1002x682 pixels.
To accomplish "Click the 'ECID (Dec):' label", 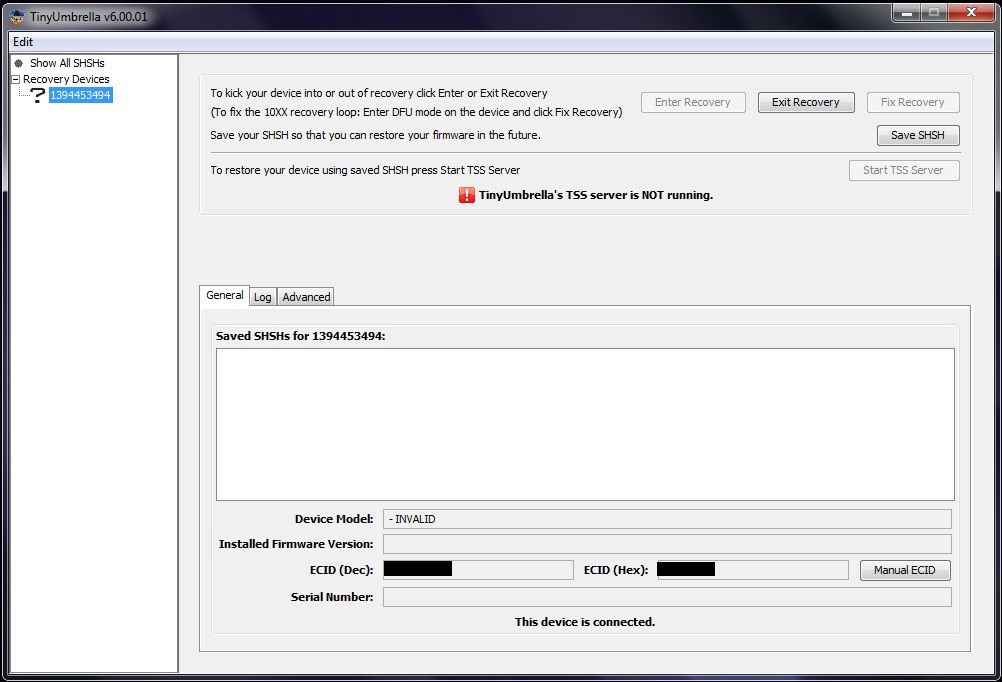I will (342, 570).
